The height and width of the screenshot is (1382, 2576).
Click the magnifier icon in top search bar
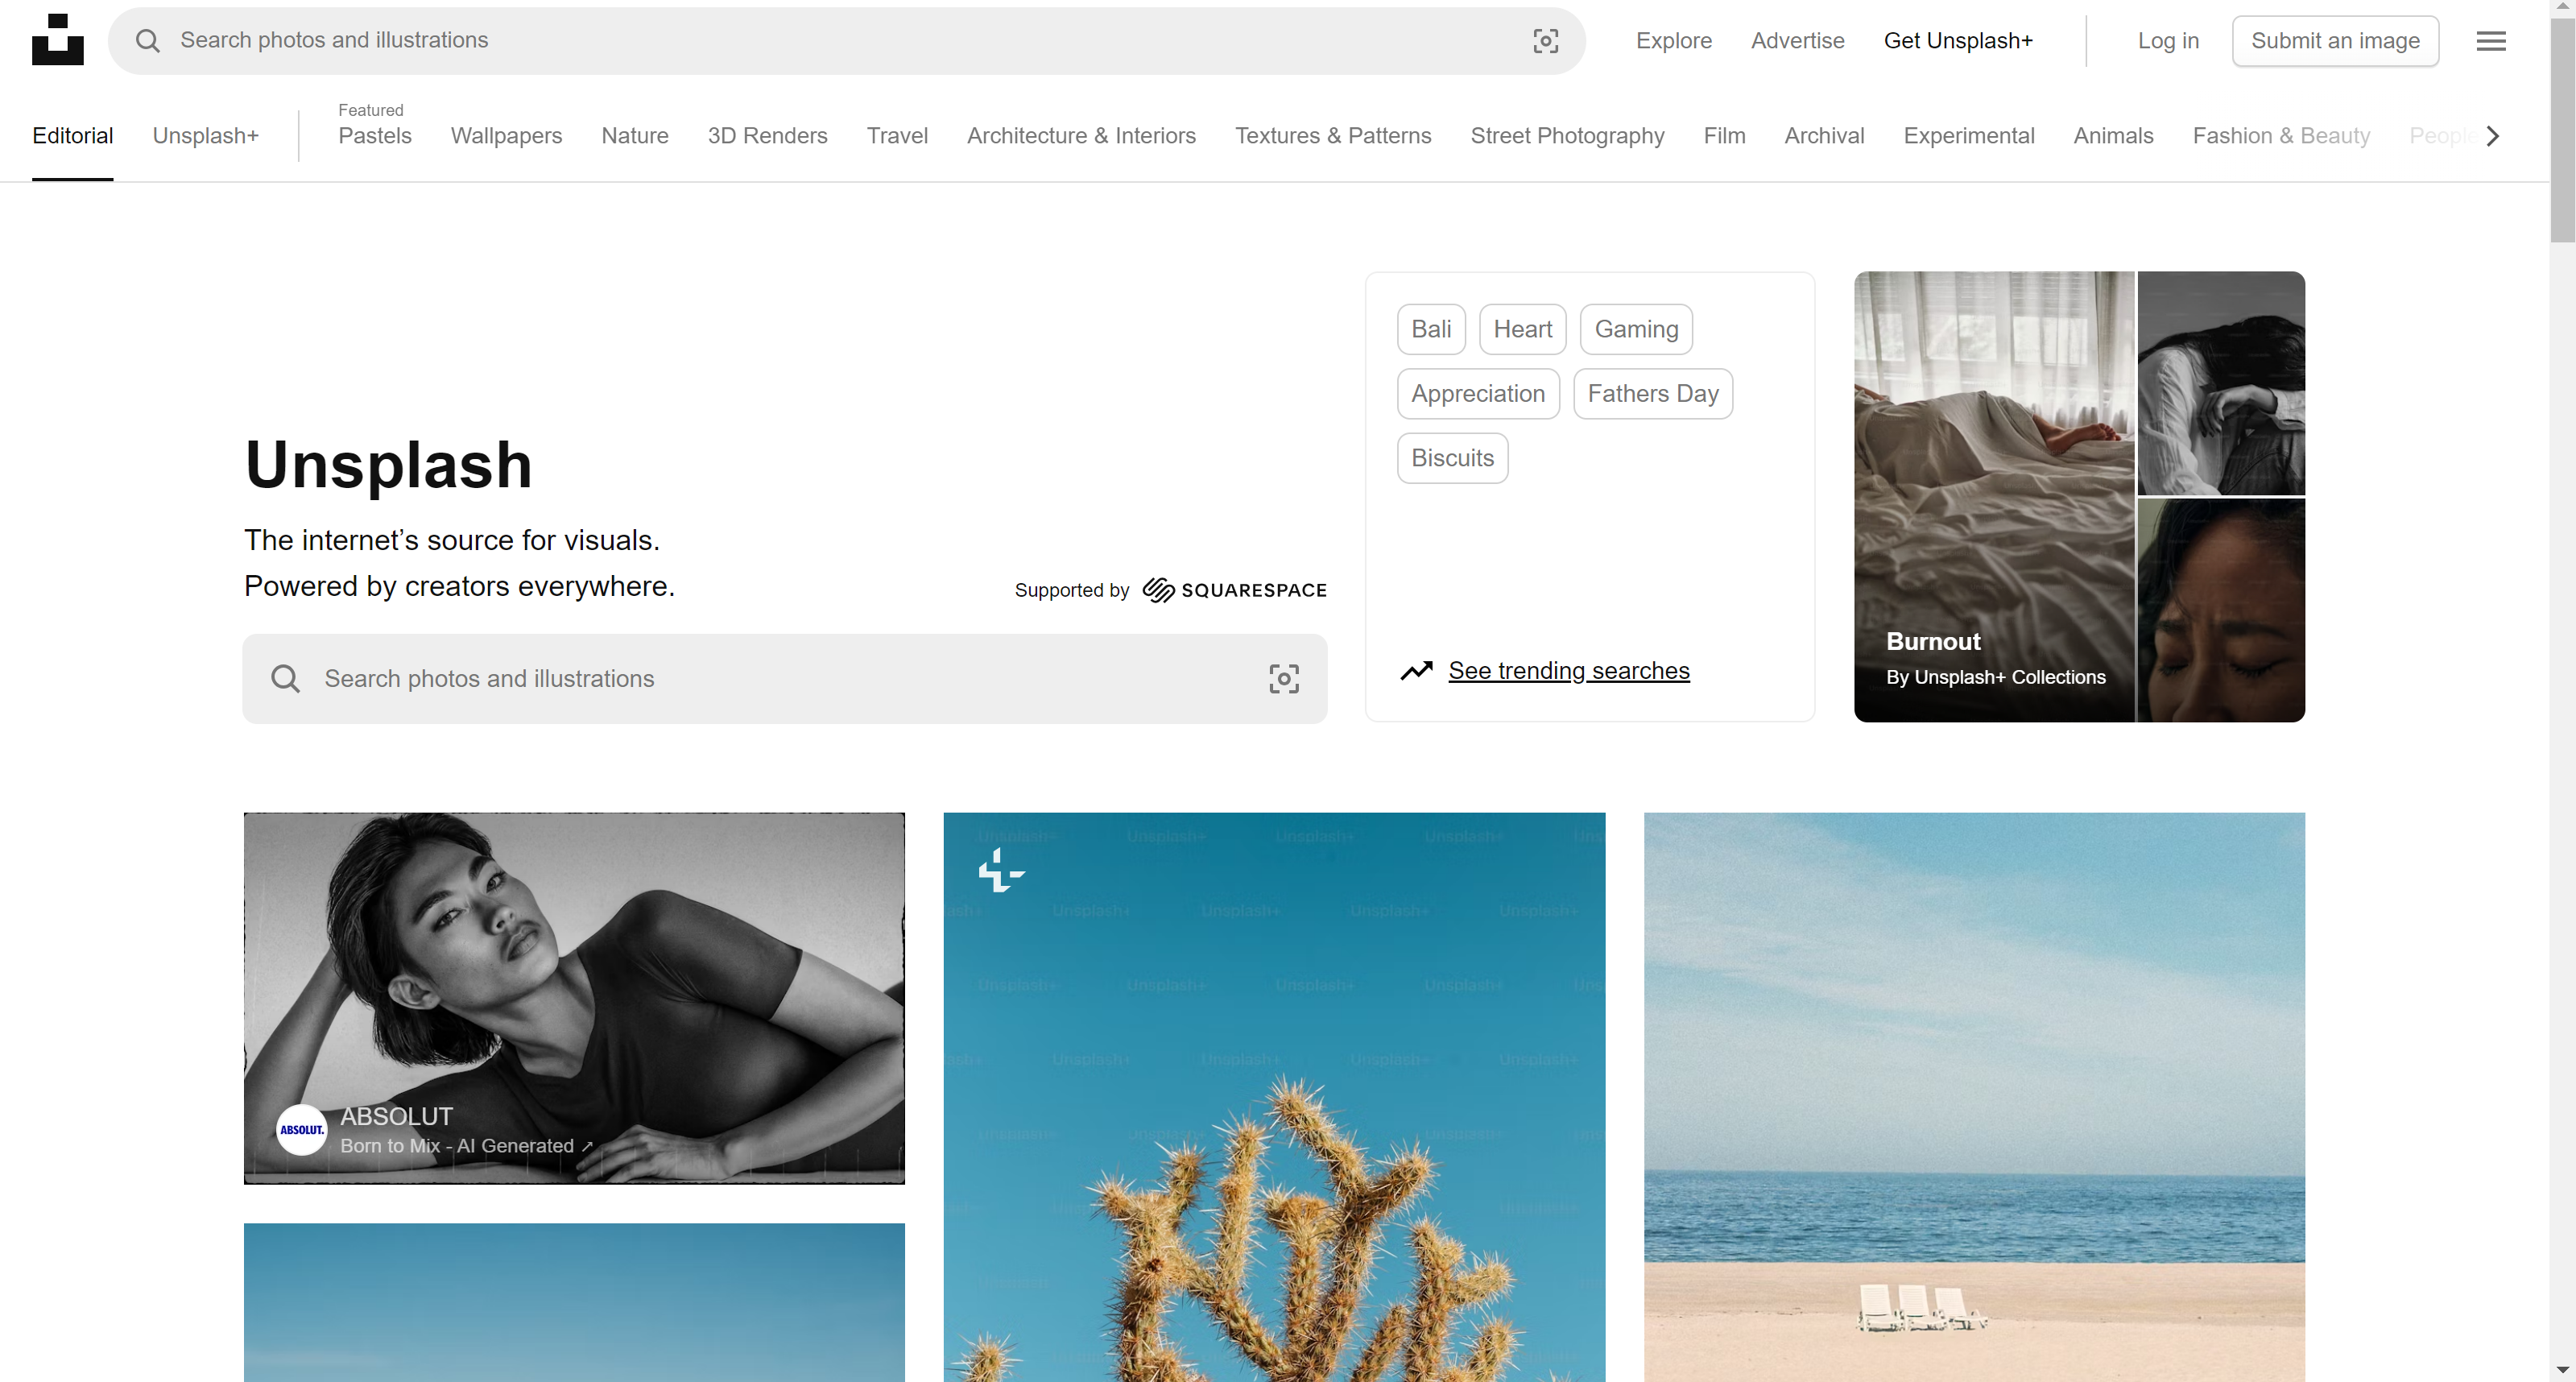point(148,41)
